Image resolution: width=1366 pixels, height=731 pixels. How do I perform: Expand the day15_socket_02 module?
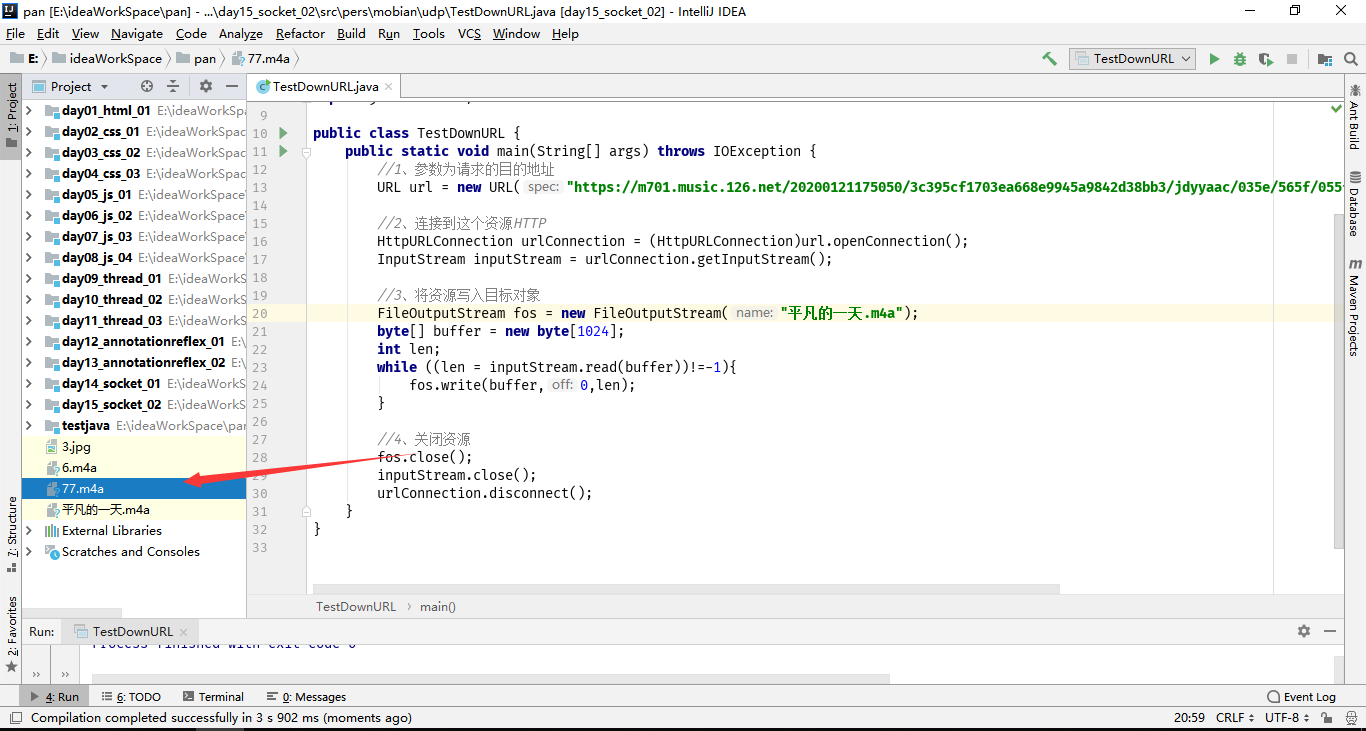tap(29, 405)
